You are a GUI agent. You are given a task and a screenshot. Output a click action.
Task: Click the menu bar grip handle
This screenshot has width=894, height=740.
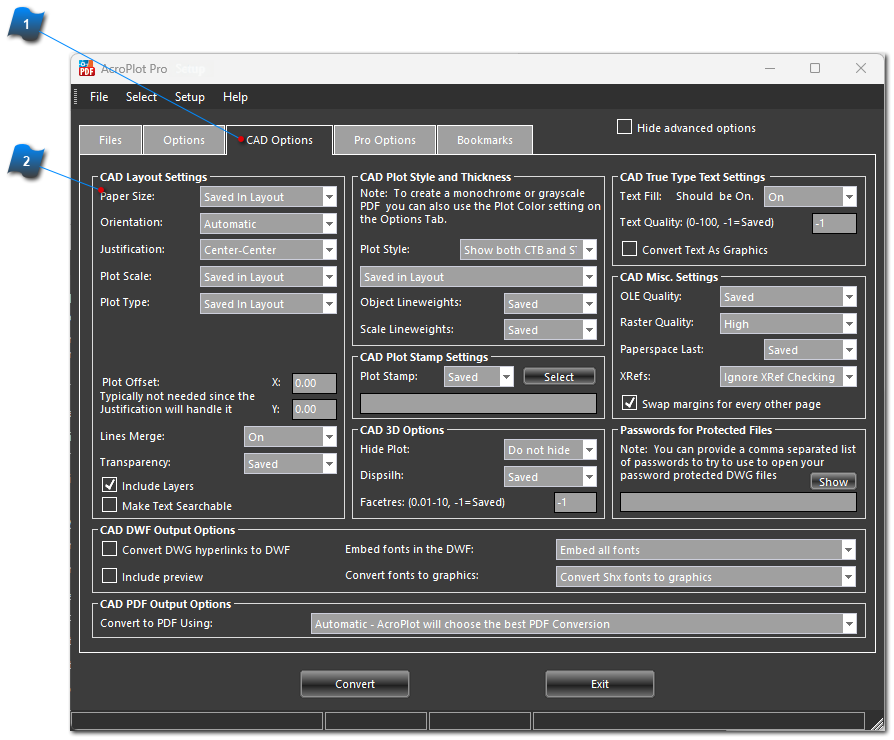click(x=75, y=97)
